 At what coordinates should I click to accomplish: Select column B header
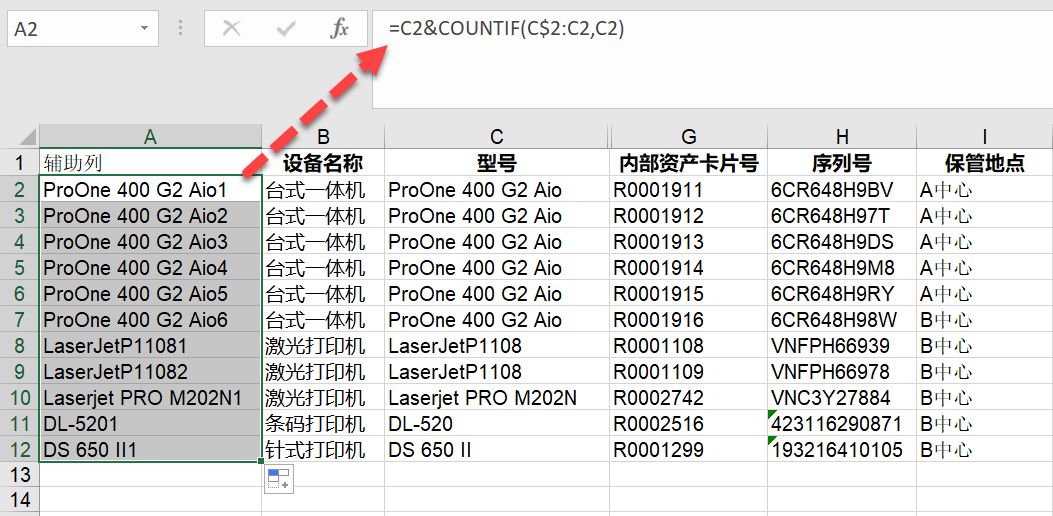pyautogui.click(x=323, y=136)
